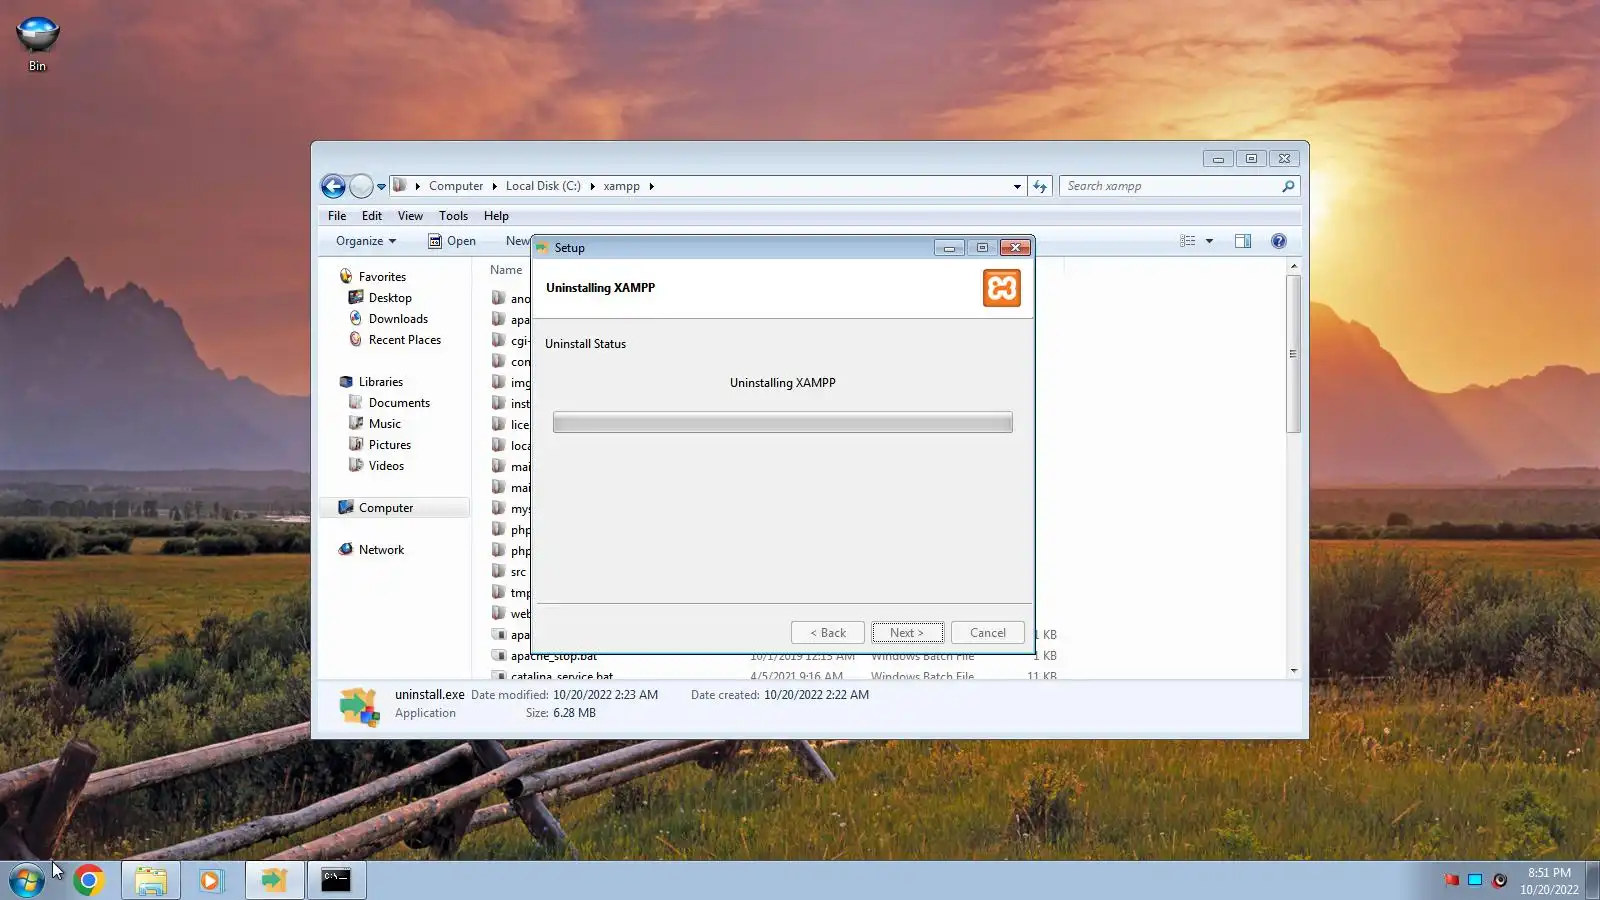Expand the Organize dropdown
Image resolution: width=1600 pixels, height=900 pixels.
point(366,241)
